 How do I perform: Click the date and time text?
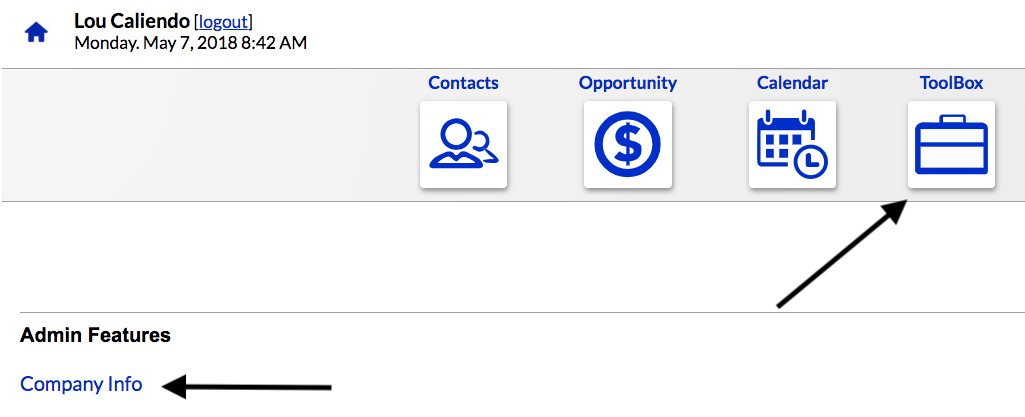click(190, 43)
